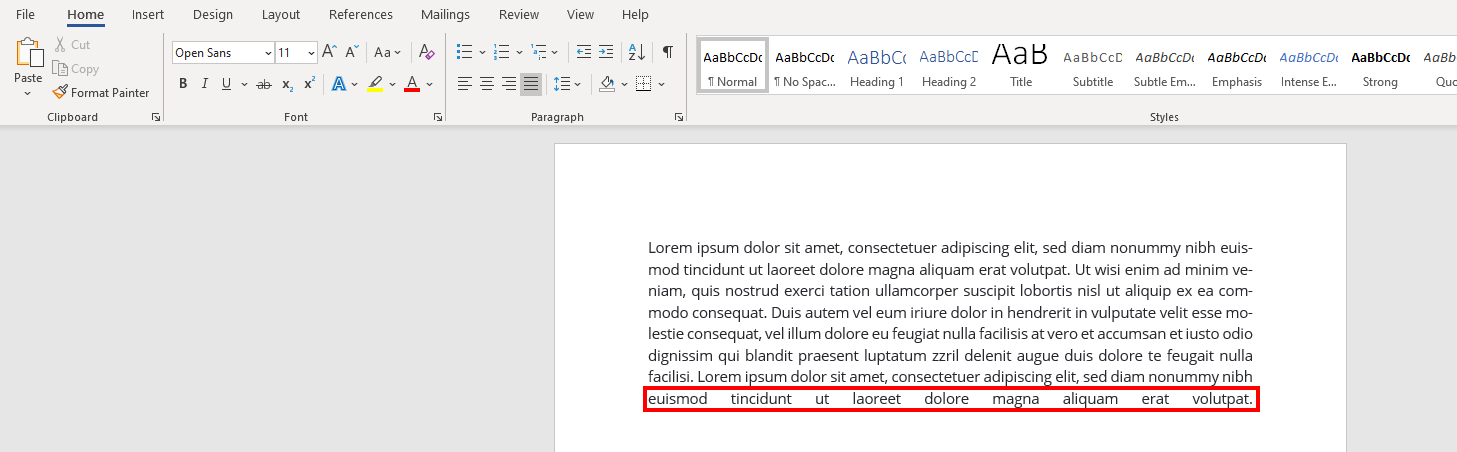Center align the paragraph
Image resolution: width=1457 pixels, height=452 pixels.
[487, 84]
